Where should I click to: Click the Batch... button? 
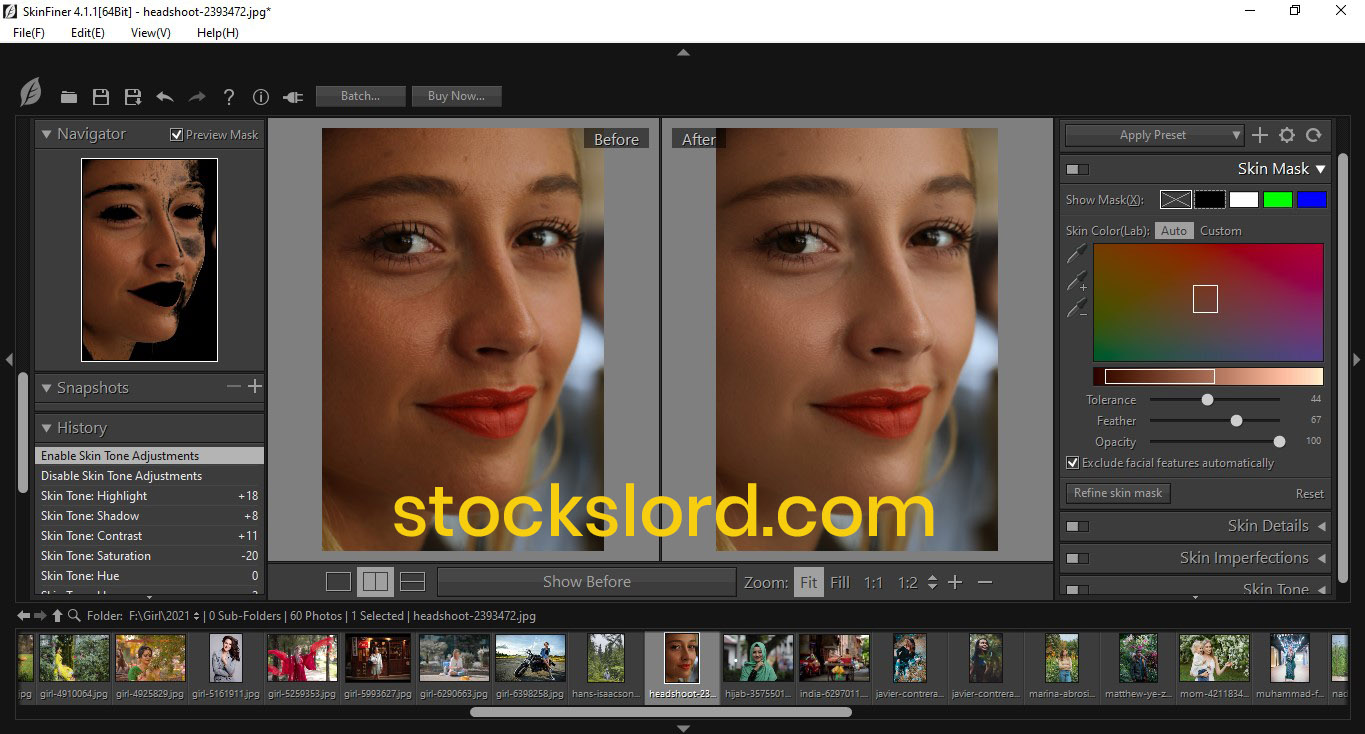(x=360, y=96)
